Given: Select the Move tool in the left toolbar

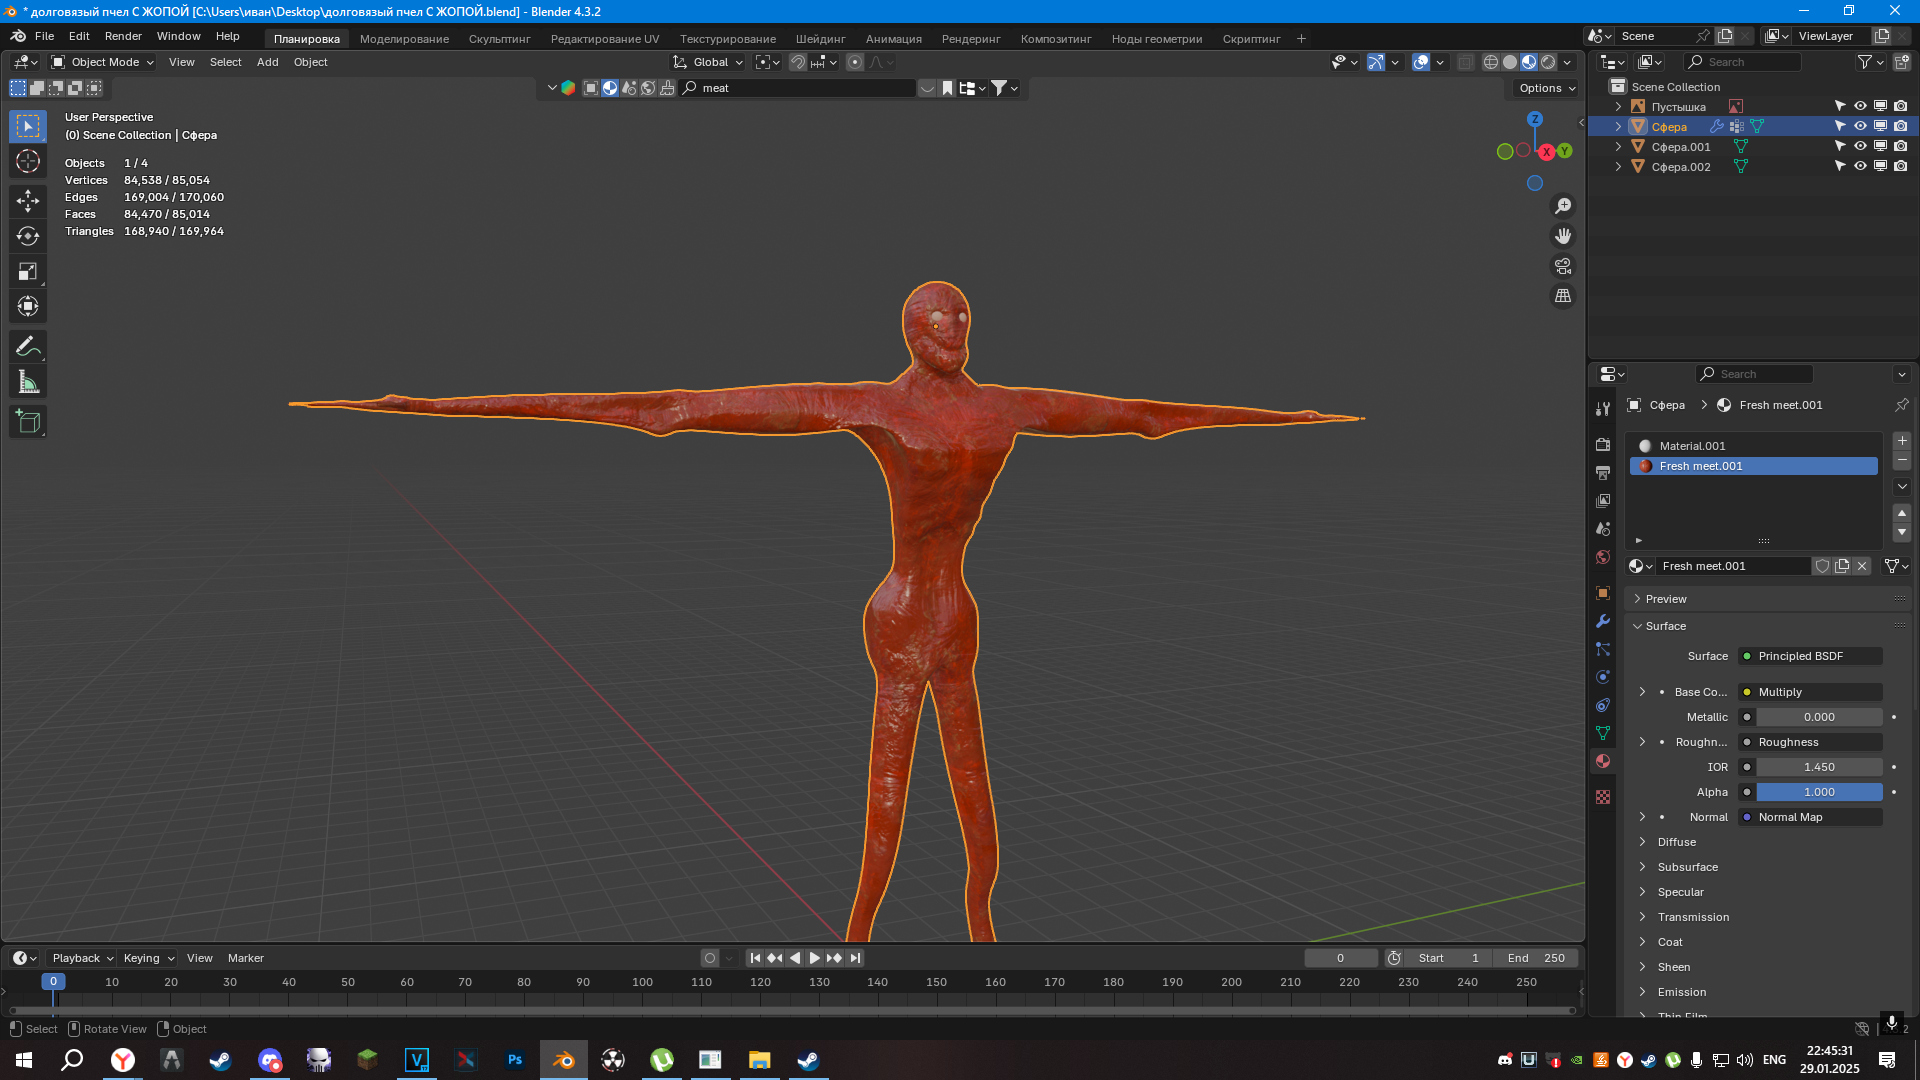Looking at the screenshot, I should tap(28, 201).
